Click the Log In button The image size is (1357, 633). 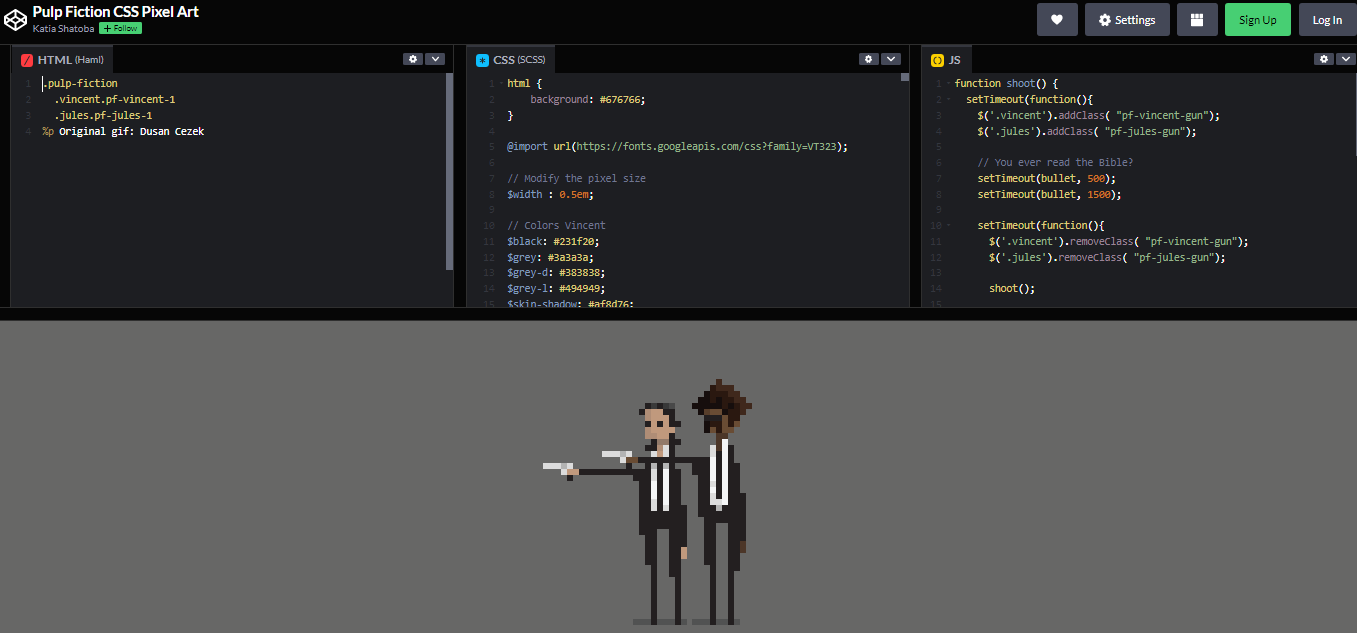[1327, 19]
